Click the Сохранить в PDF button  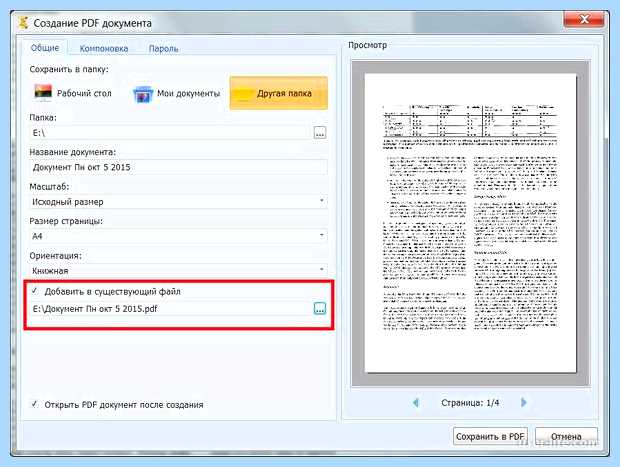[x=490, y=437]
